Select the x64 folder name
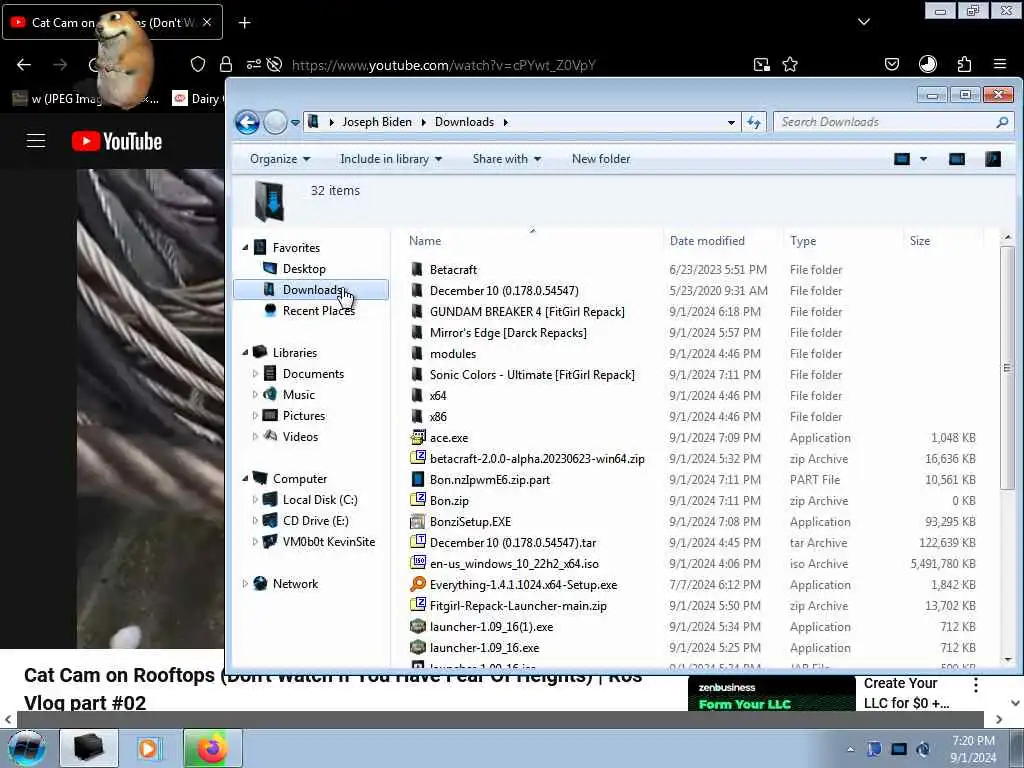The height and width of the screenshot is (768, 1024). tap(438, 396)
